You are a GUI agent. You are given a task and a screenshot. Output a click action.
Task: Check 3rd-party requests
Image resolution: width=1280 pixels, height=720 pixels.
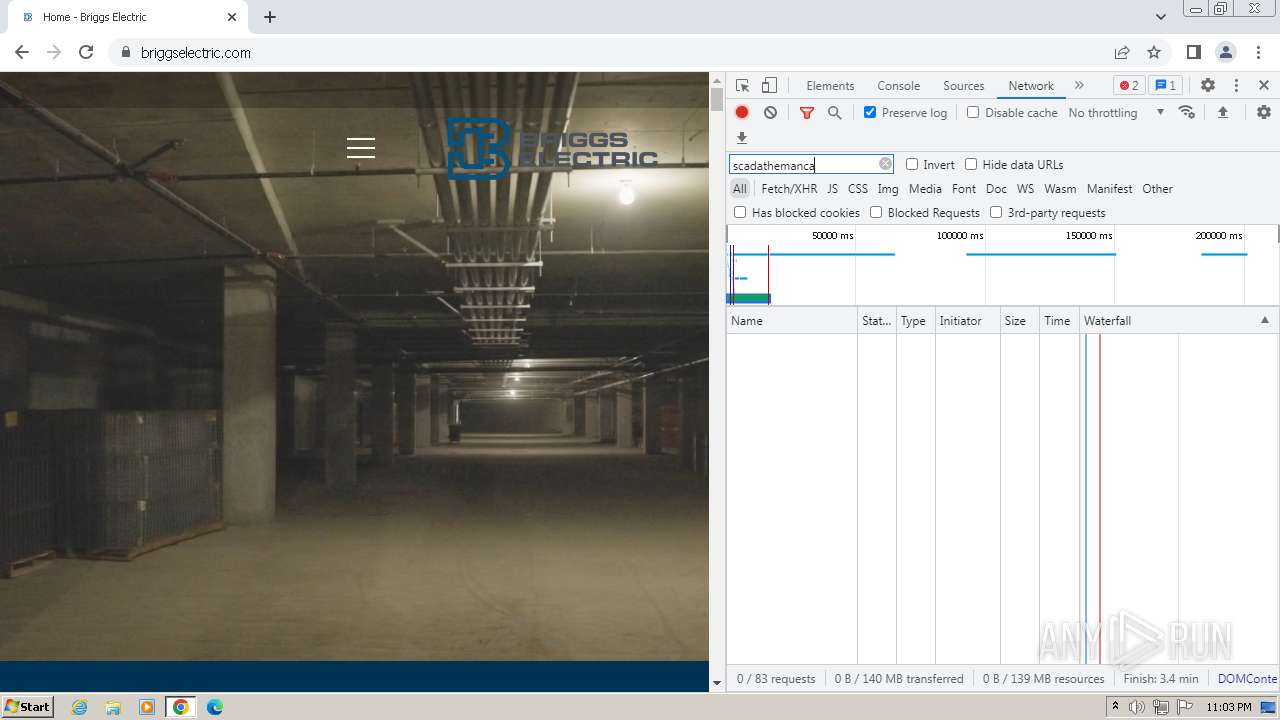996,212
